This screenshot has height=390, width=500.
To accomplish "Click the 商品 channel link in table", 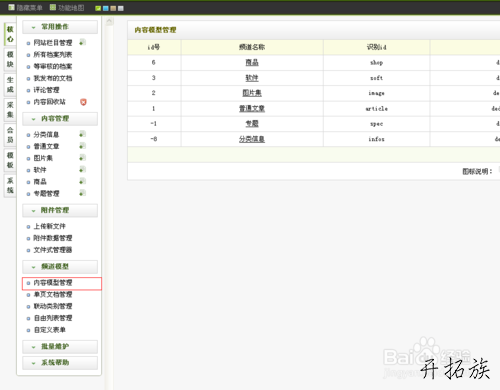I will click(252, 62).
